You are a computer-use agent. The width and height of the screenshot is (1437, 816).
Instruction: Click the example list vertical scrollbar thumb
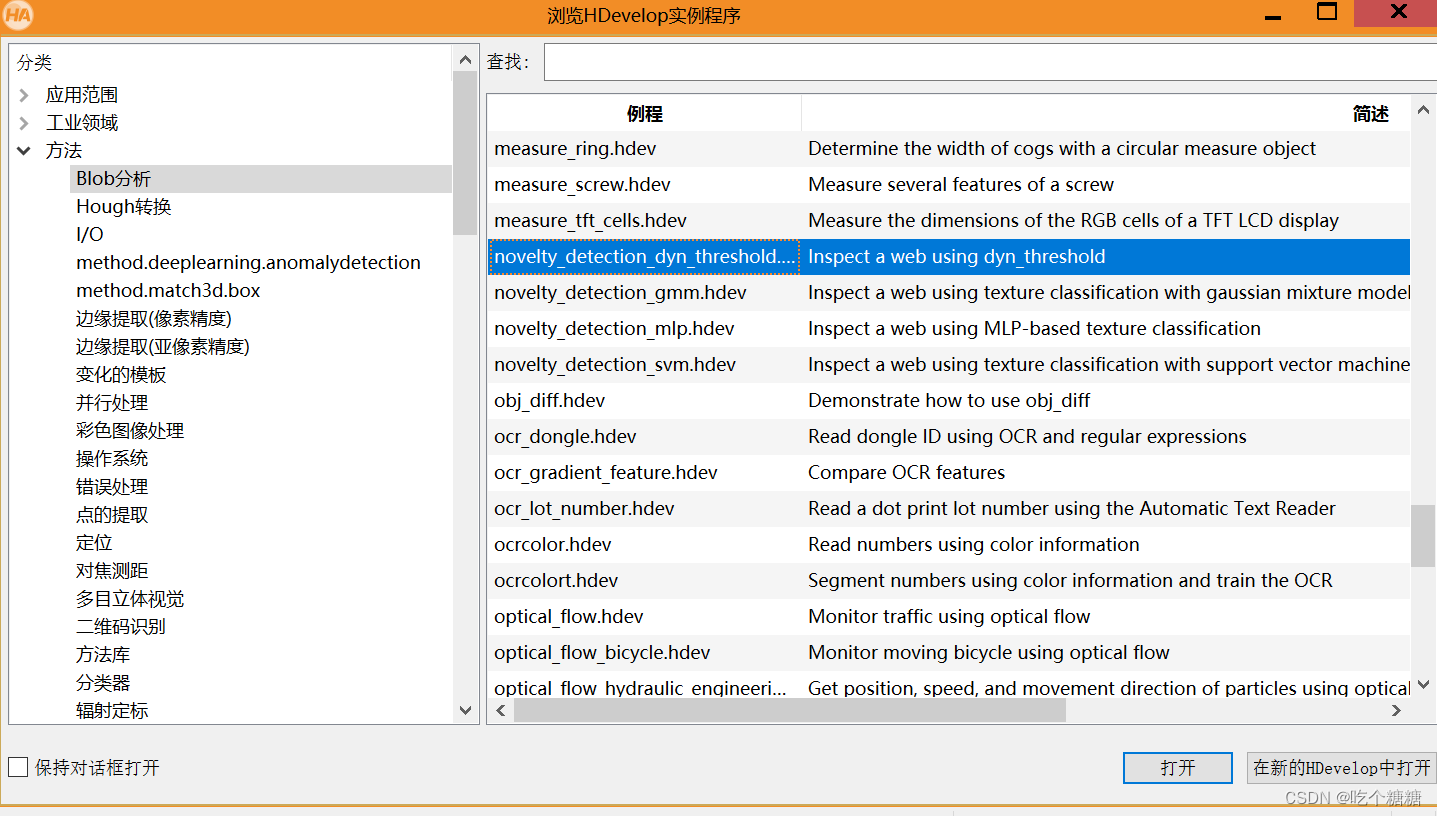pos(1423,536)
